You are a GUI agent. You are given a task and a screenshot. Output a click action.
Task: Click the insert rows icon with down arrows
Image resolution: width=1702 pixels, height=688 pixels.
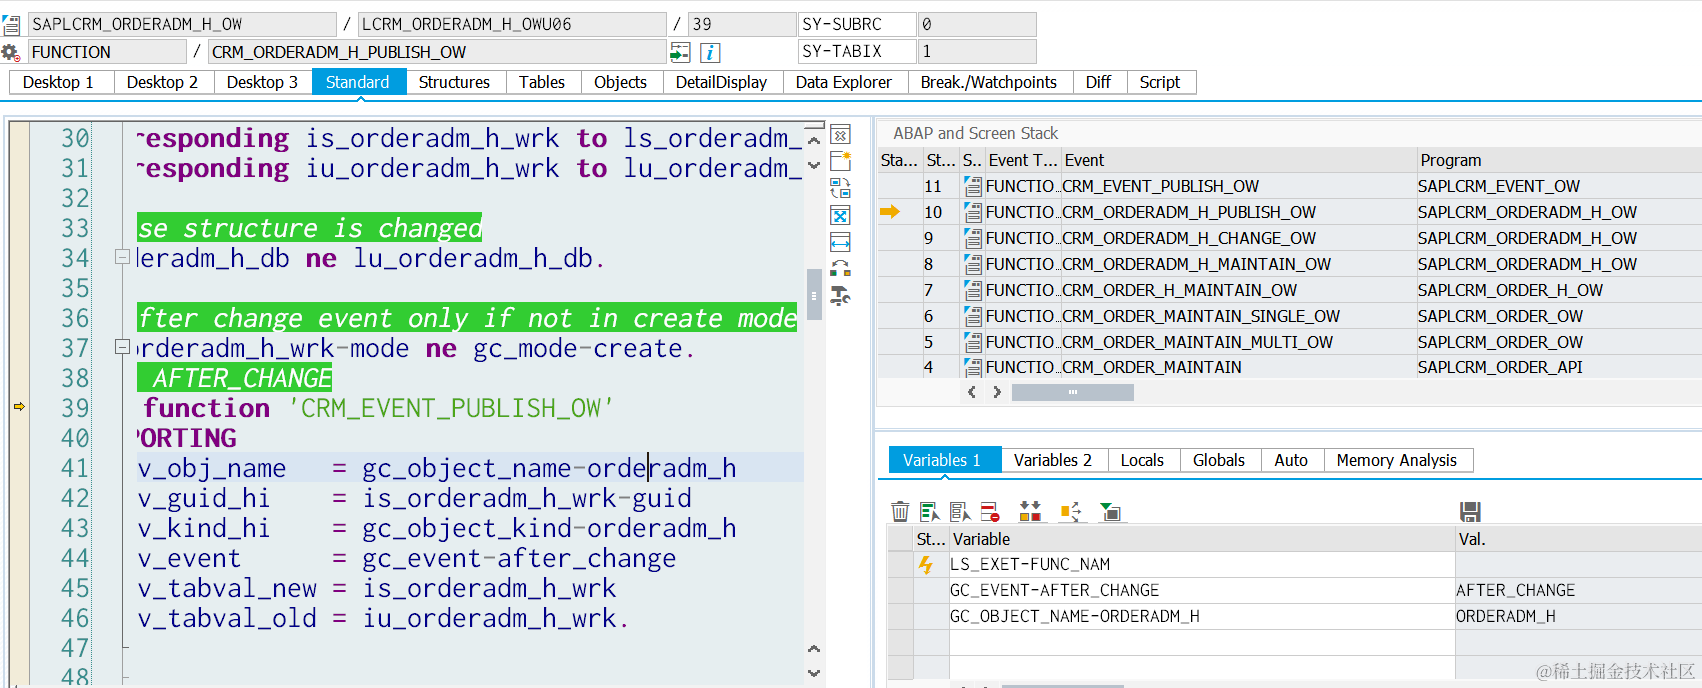coord(1030,512)
